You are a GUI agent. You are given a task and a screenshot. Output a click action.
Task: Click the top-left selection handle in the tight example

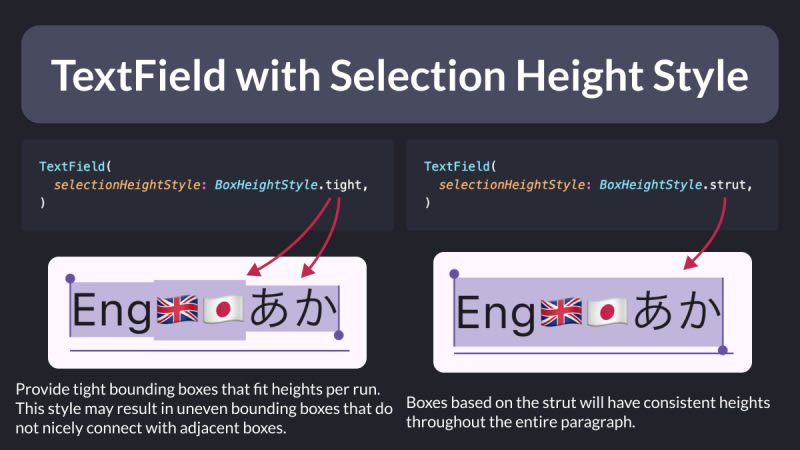[x=69, y=278]
